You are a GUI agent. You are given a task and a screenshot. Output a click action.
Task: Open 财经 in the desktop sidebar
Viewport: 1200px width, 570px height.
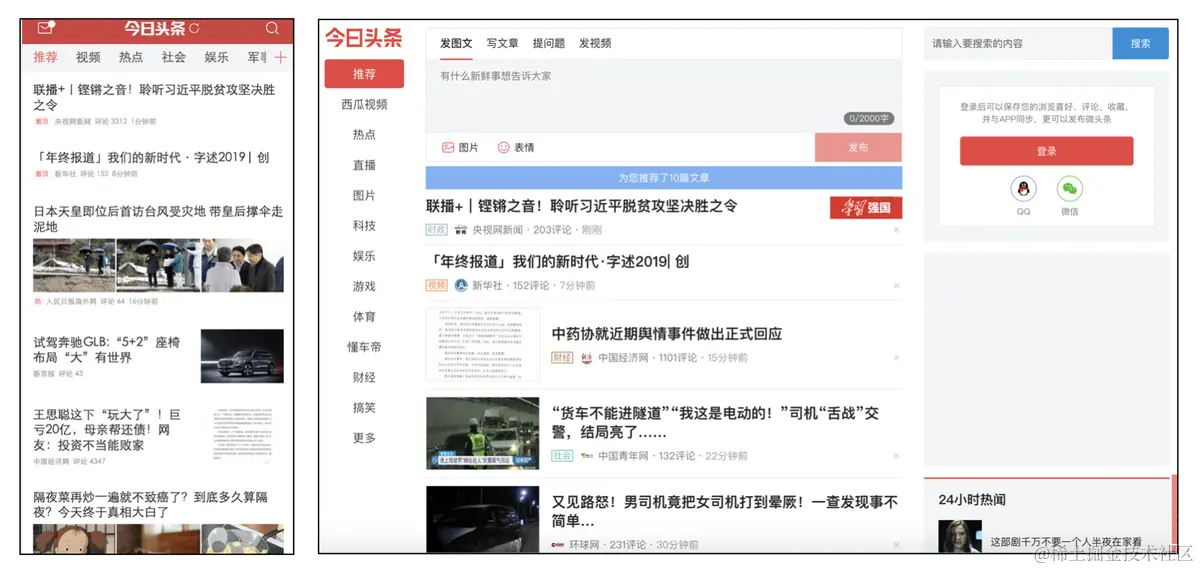coord(364,377)
